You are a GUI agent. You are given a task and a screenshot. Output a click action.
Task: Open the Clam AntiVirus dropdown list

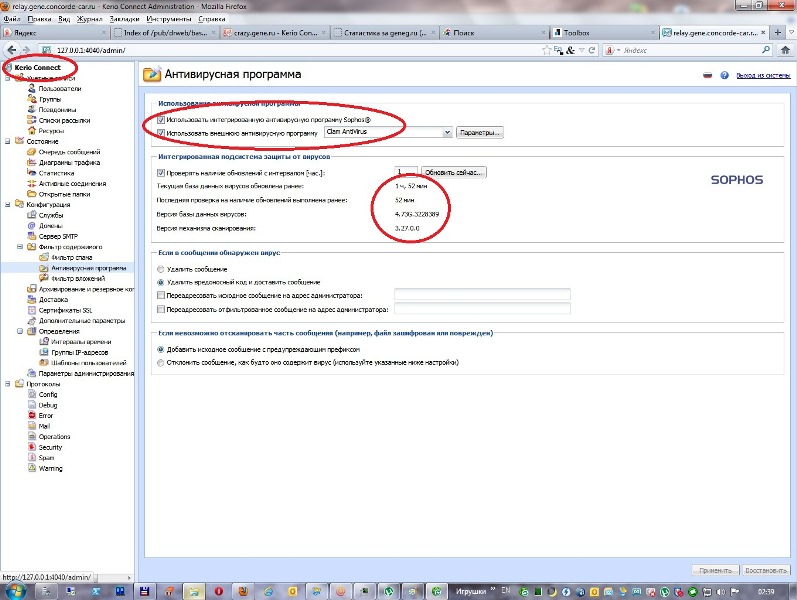446,132
